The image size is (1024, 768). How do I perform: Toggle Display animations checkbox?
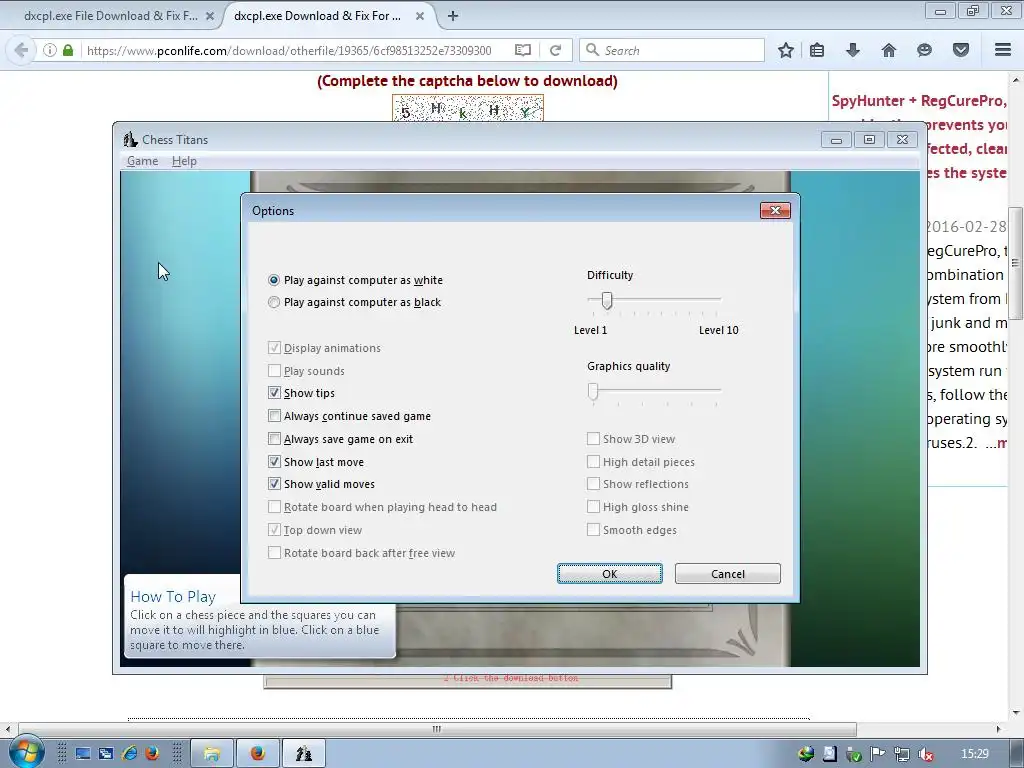point(274,348)
